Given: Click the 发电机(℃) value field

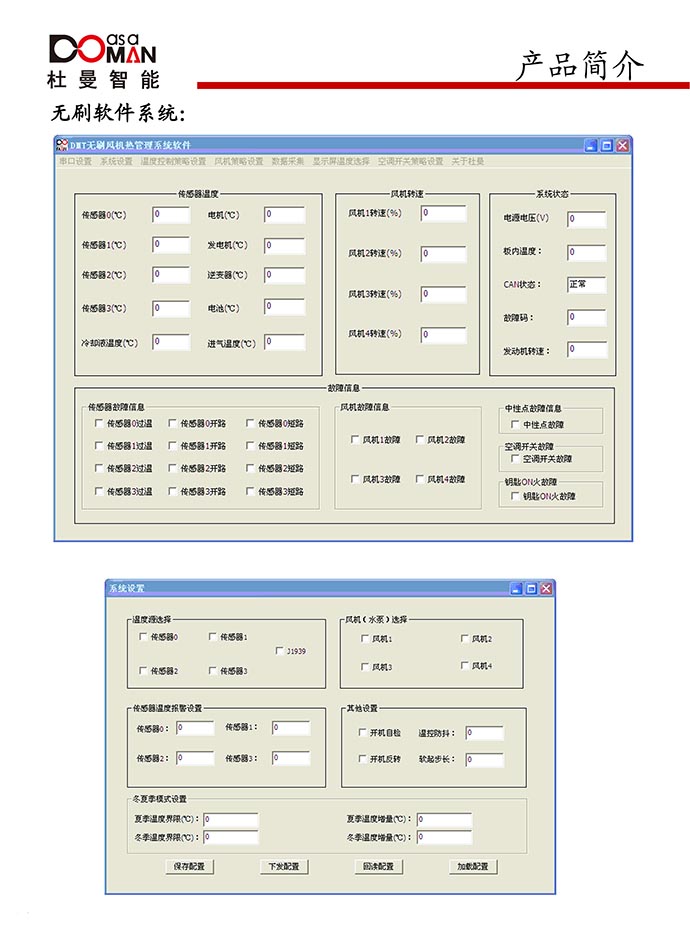Looking at the screenshot, I should click(285, 245).
